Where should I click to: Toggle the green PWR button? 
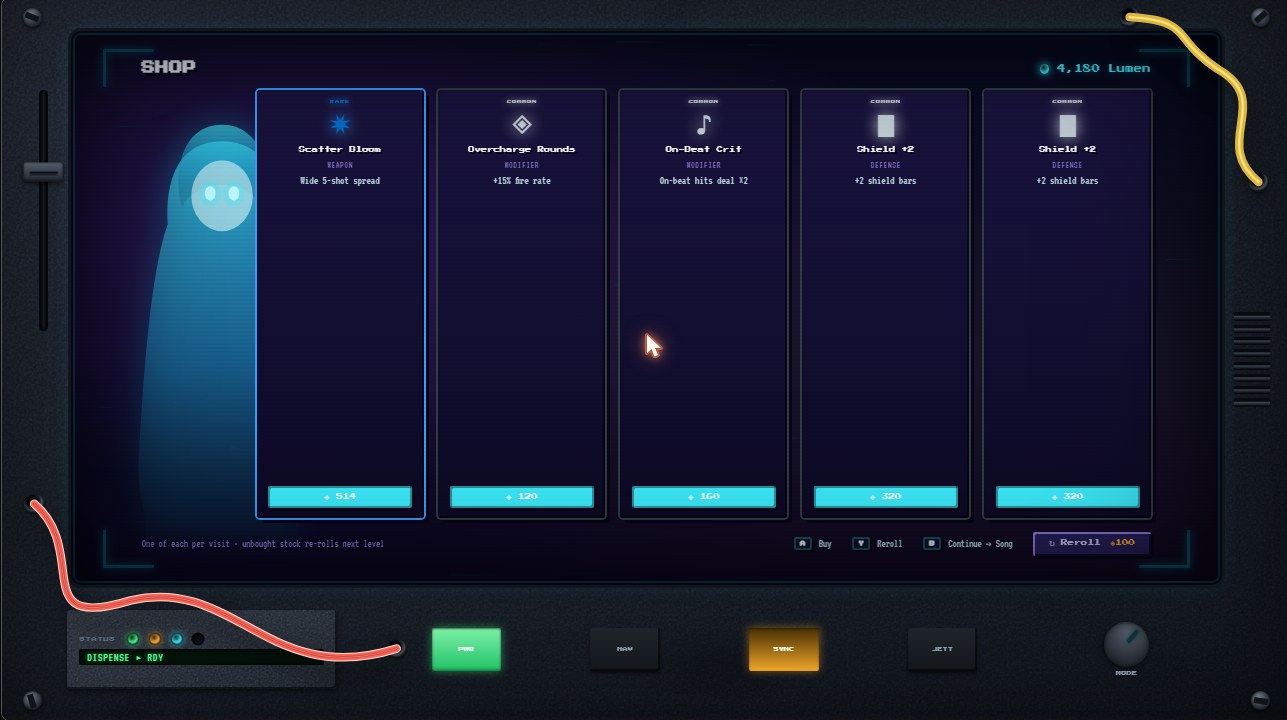tap(466, 649)
